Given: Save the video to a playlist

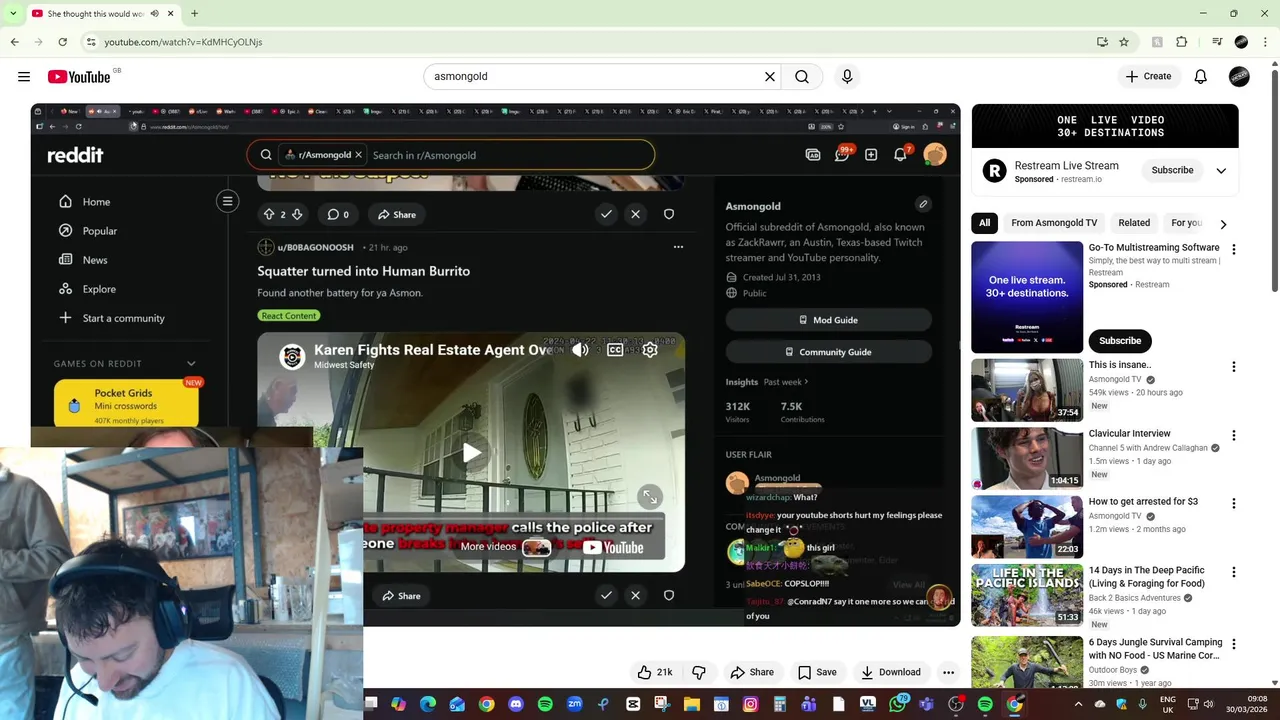Looking at the screenshot, I should [x=817, y=672].
